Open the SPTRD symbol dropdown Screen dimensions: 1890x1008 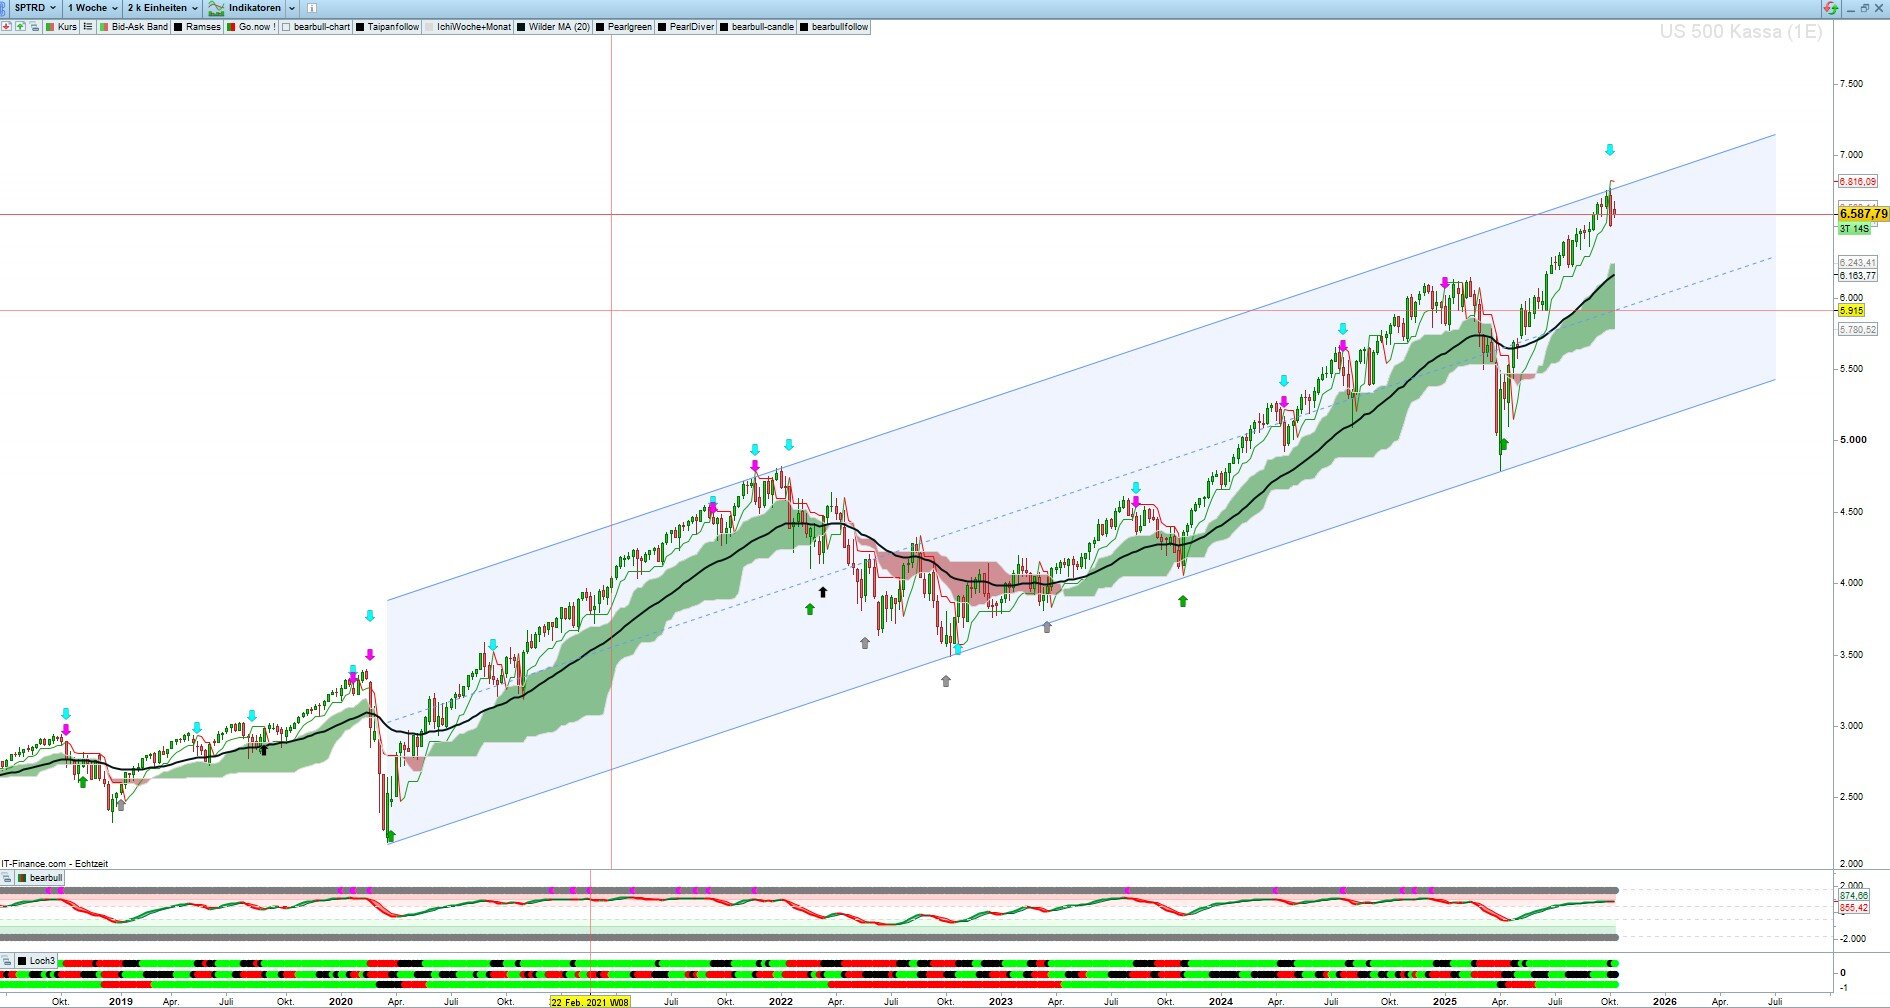click(34, 8)
